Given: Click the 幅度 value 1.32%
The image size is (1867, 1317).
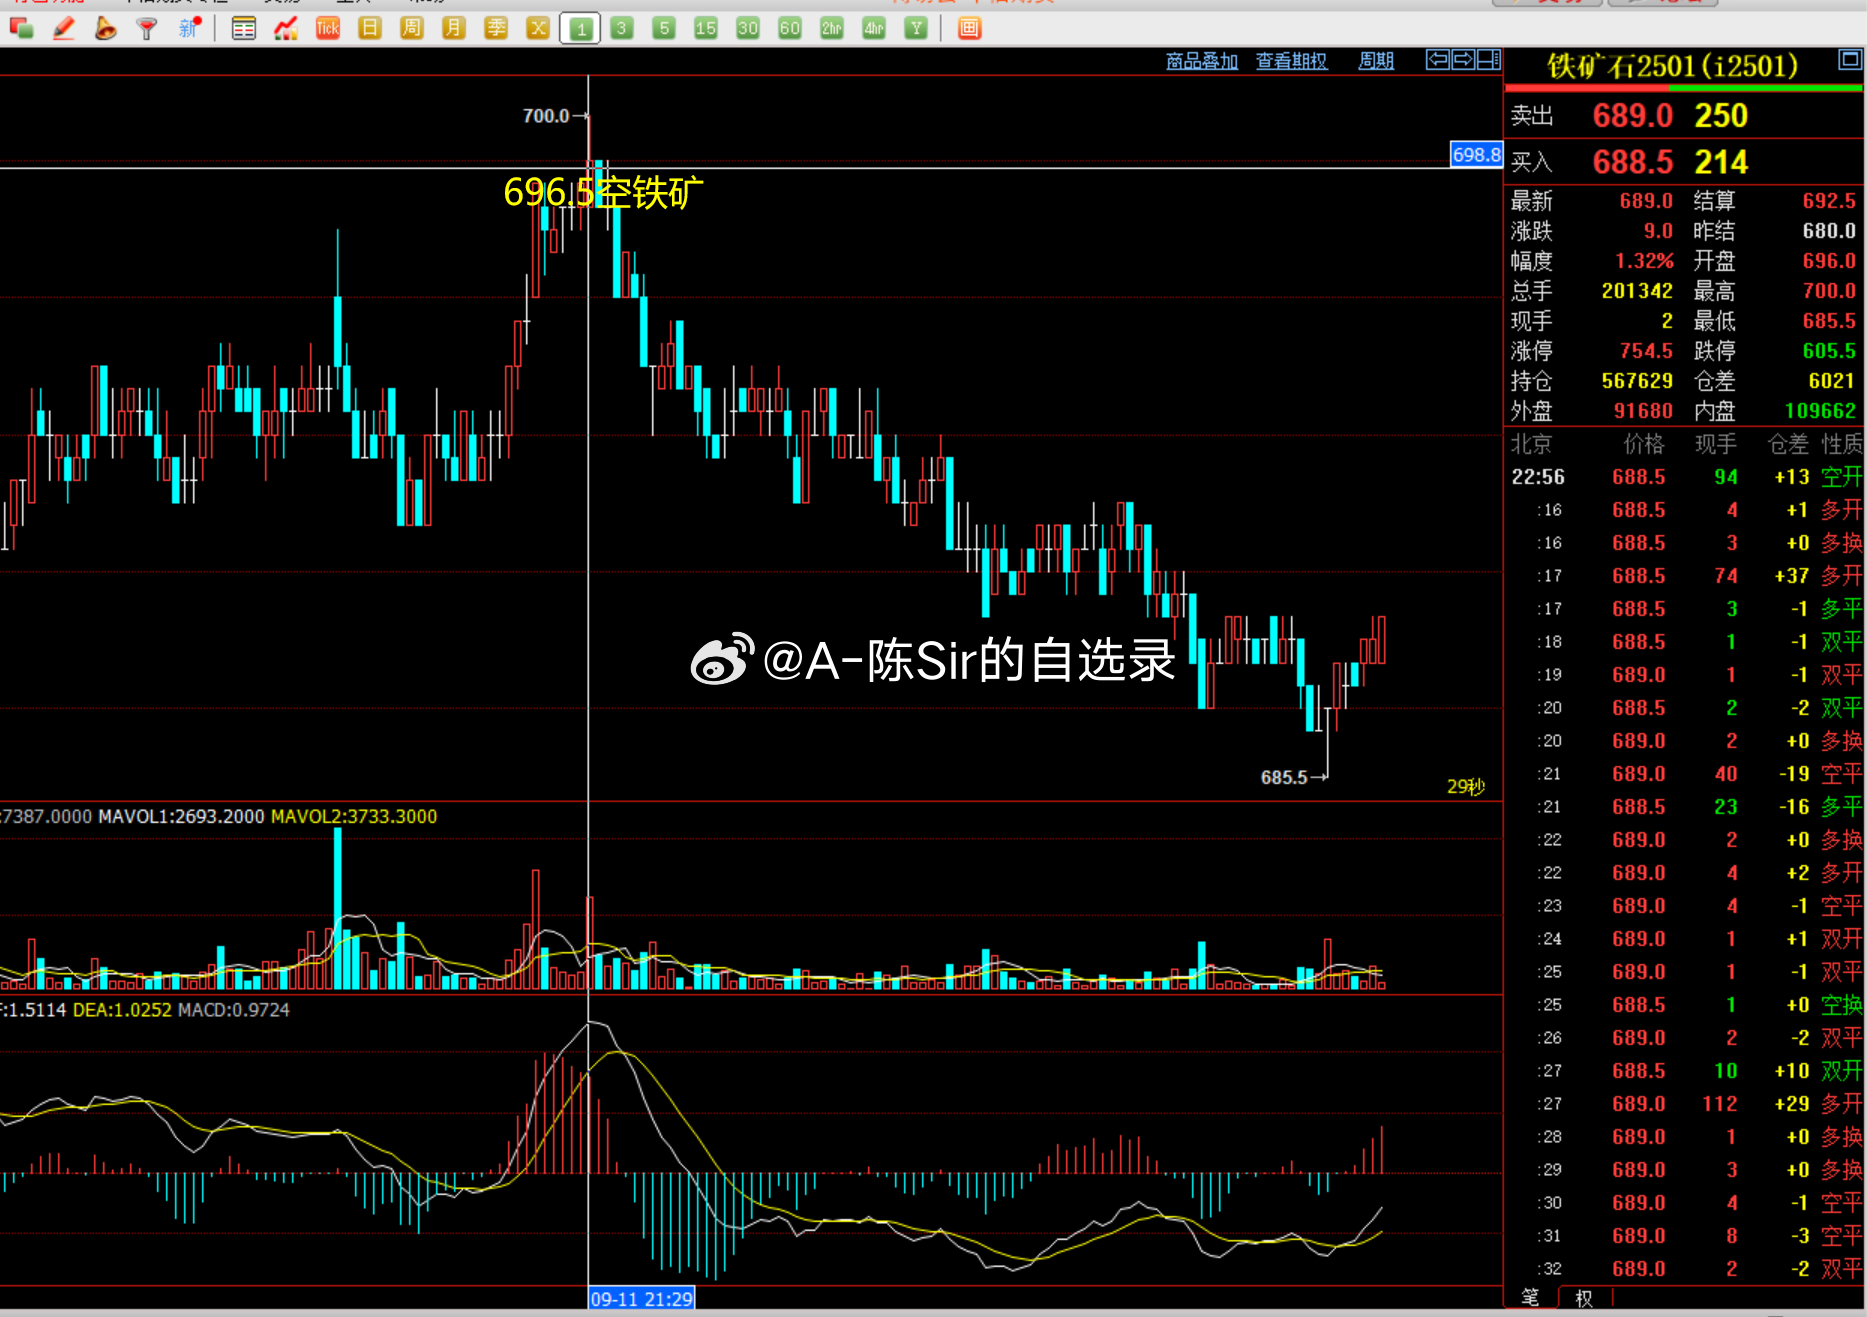Looking at the screenshot, I should [x=1644, y=261].
